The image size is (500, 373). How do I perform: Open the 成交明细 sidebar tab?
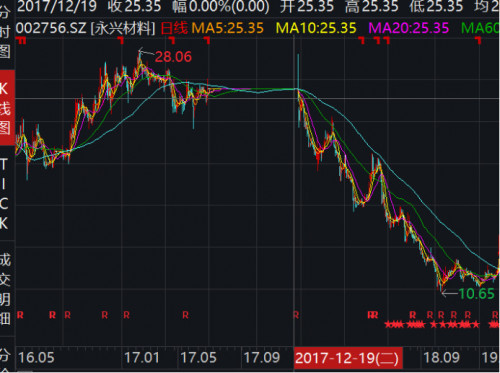[x=5, y=289]
